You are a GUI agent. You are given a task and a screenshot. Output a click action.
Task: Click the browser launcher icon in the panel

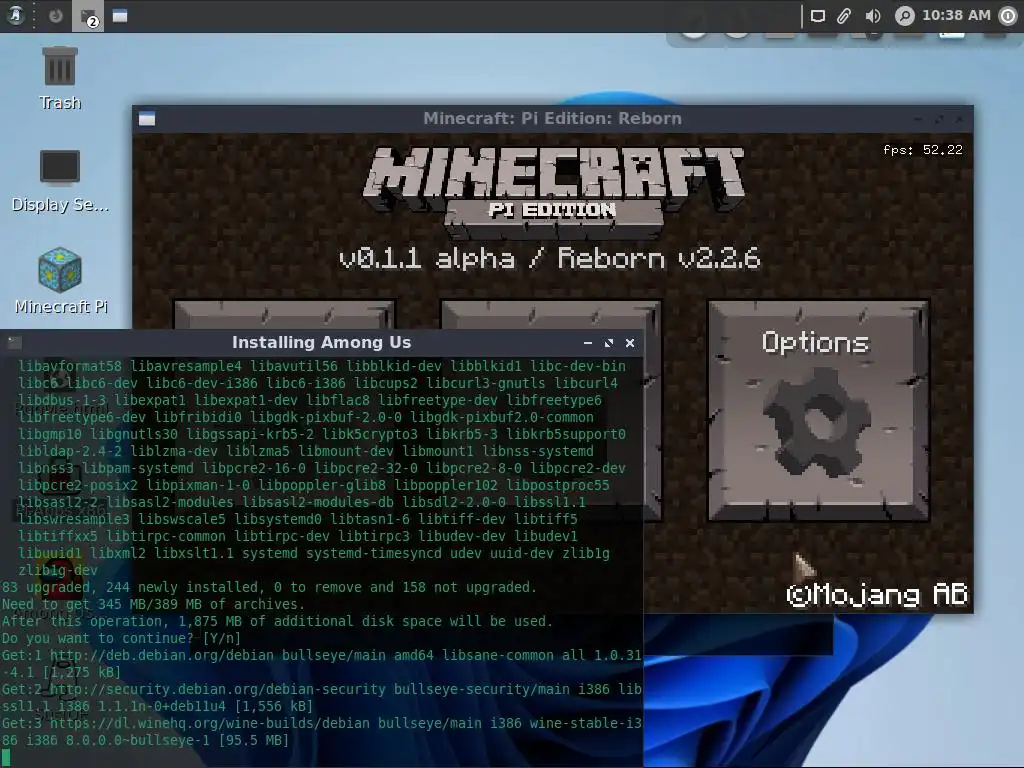point(56,15)
